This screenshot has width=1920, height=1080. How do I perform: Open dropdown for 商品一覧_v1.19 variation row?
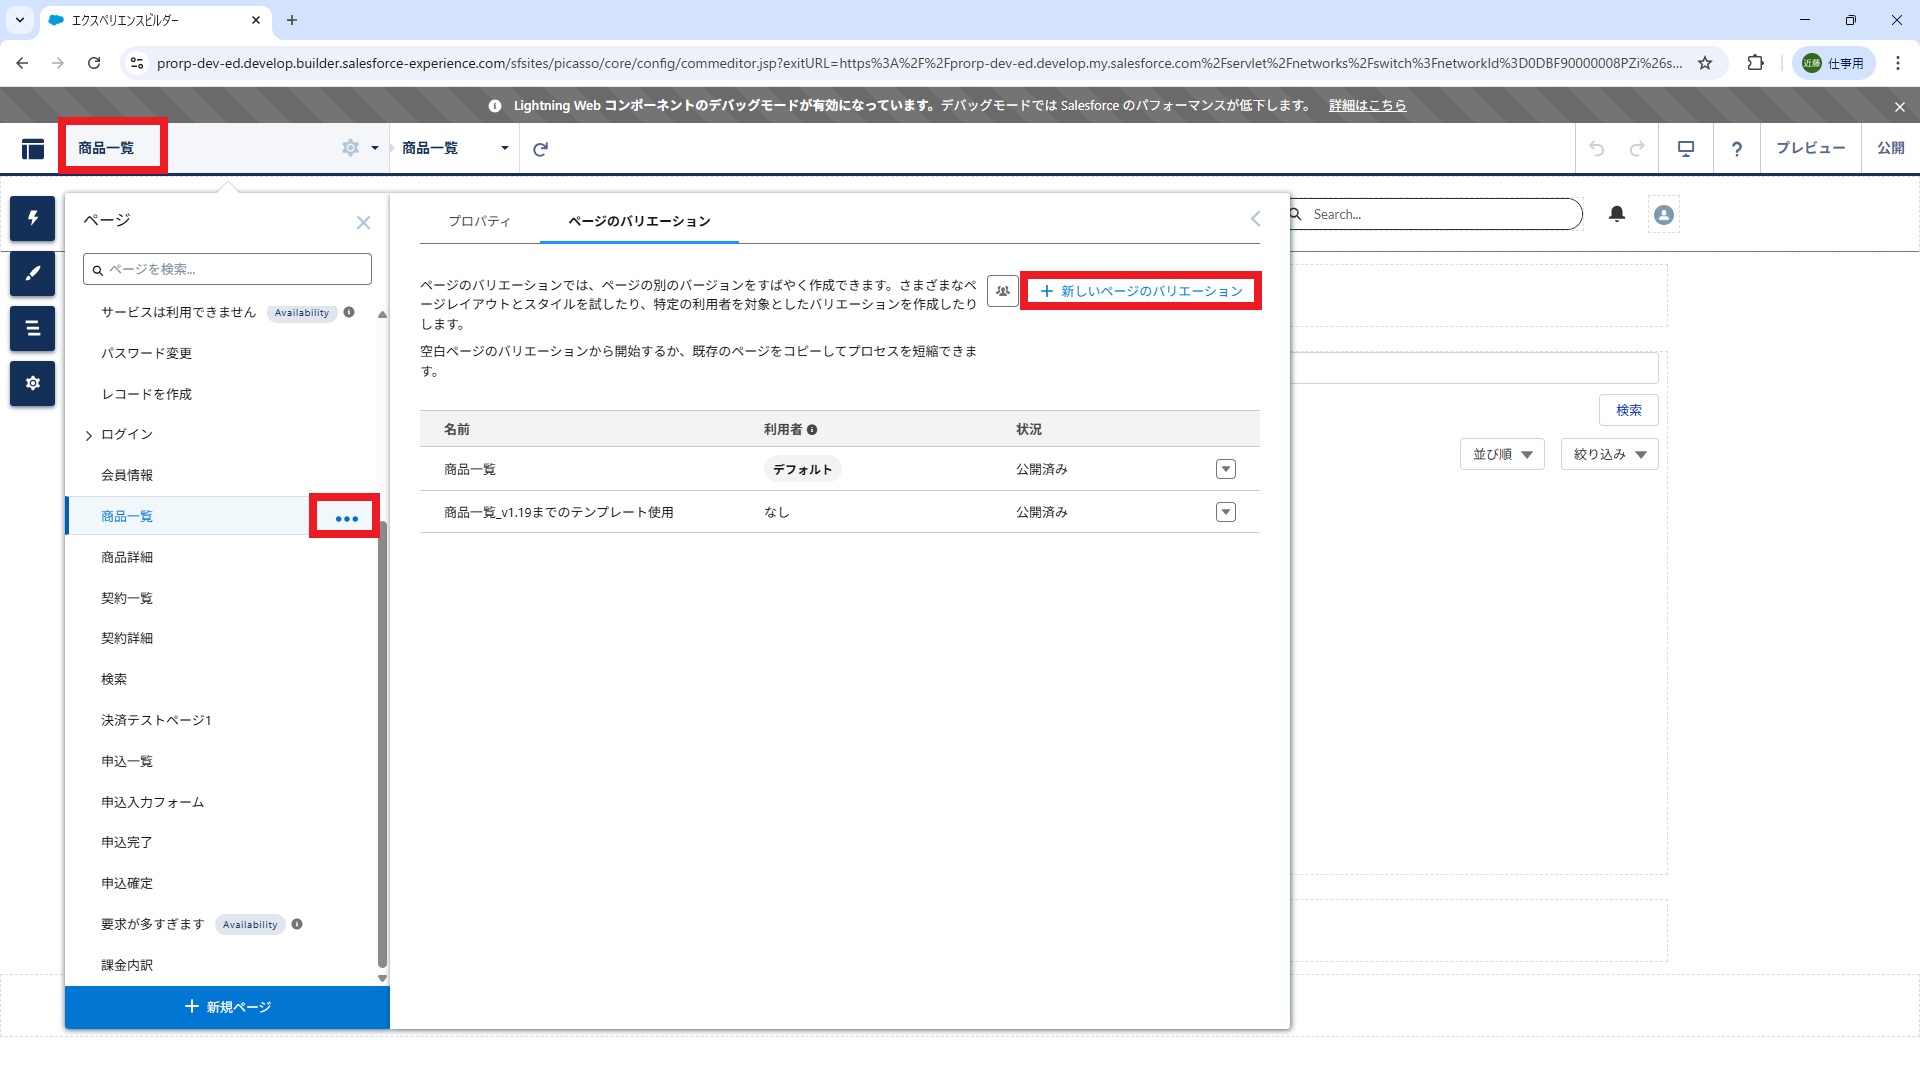coord(1226,512)
